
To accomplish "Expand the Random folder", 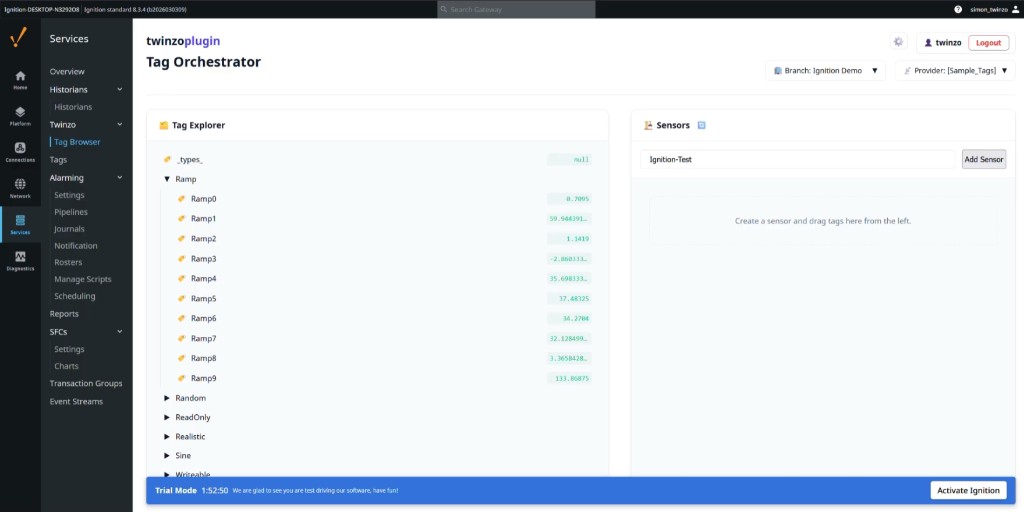I will coord(167,398).
